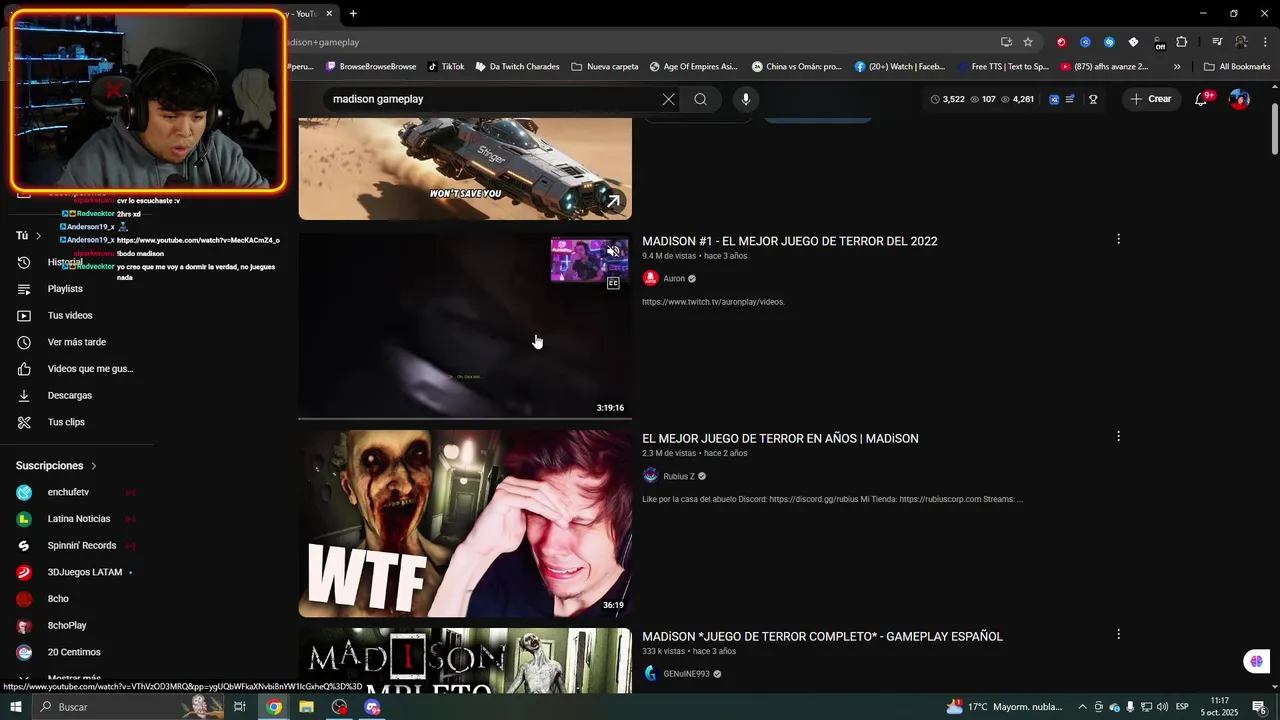1280x720 pixels.
Task: Open options for JUEGO DE TERROR COMPLETO video
Action: point(1118,634)
